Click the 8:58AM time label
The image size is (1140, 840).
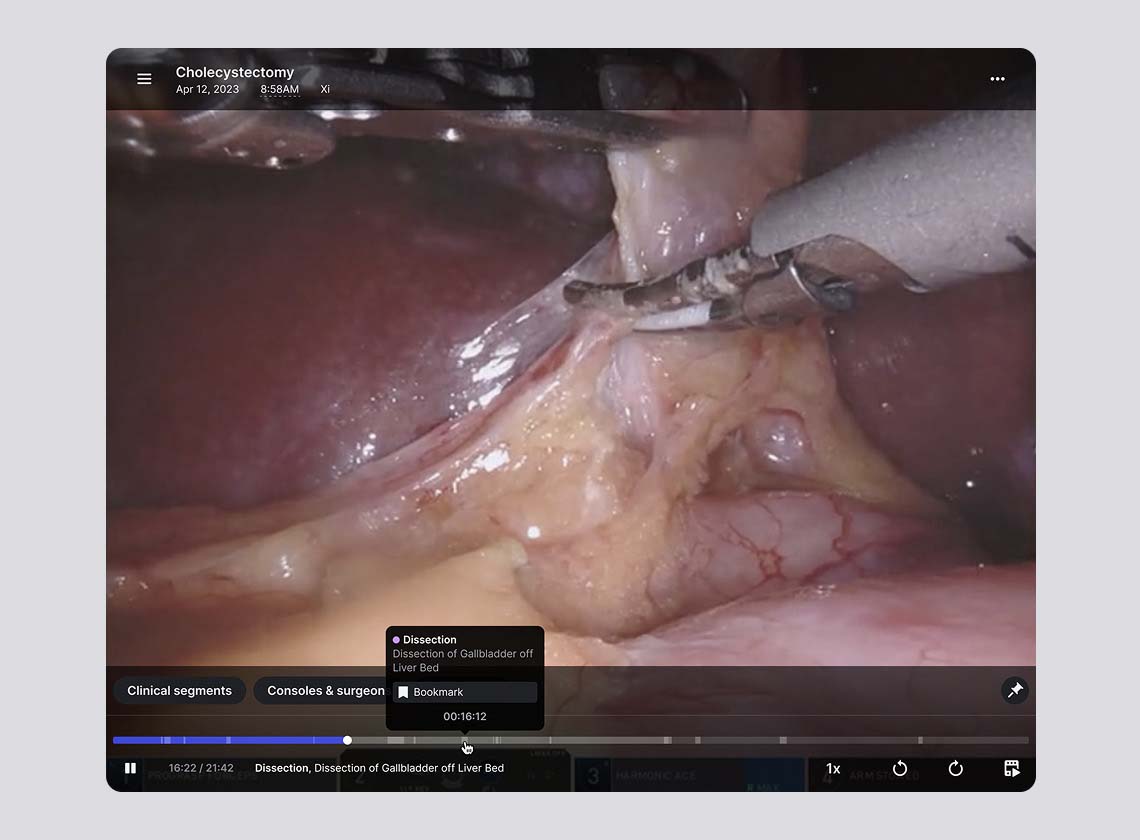coord(280,89)
